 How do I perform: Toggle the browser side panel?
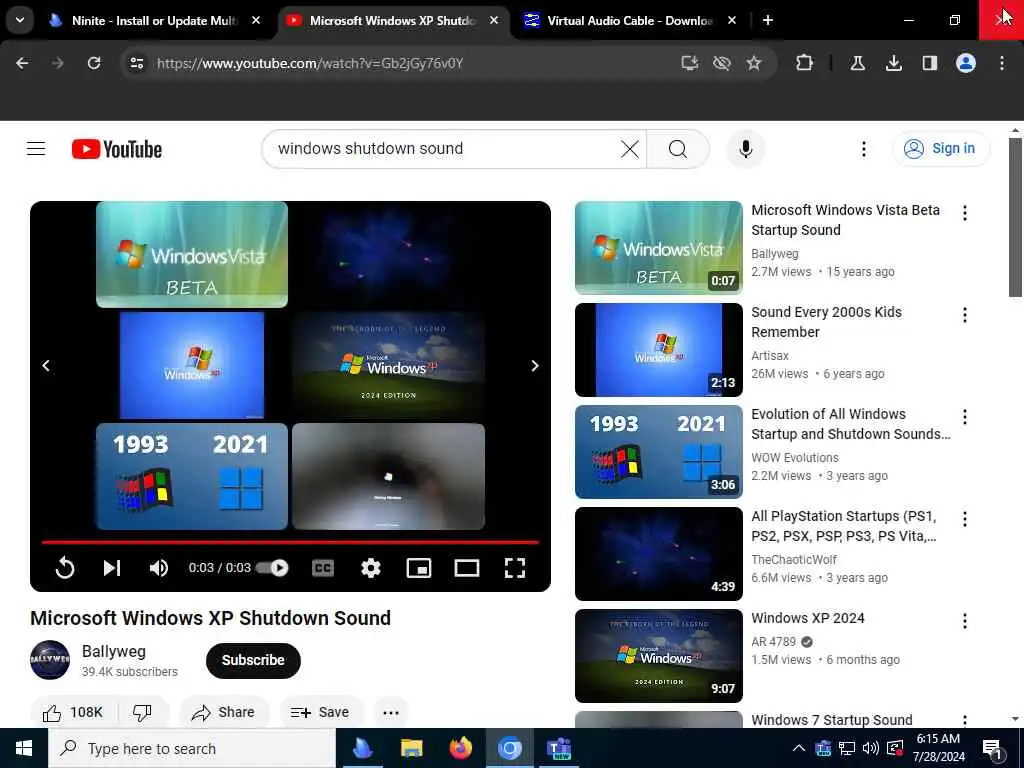[929, 63]
